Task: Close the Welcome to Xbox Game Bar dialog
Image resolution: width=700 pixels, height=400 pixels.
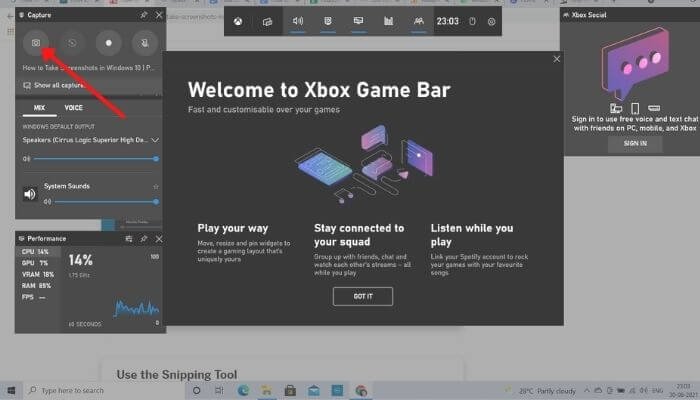Action: [x=557, y=59]
